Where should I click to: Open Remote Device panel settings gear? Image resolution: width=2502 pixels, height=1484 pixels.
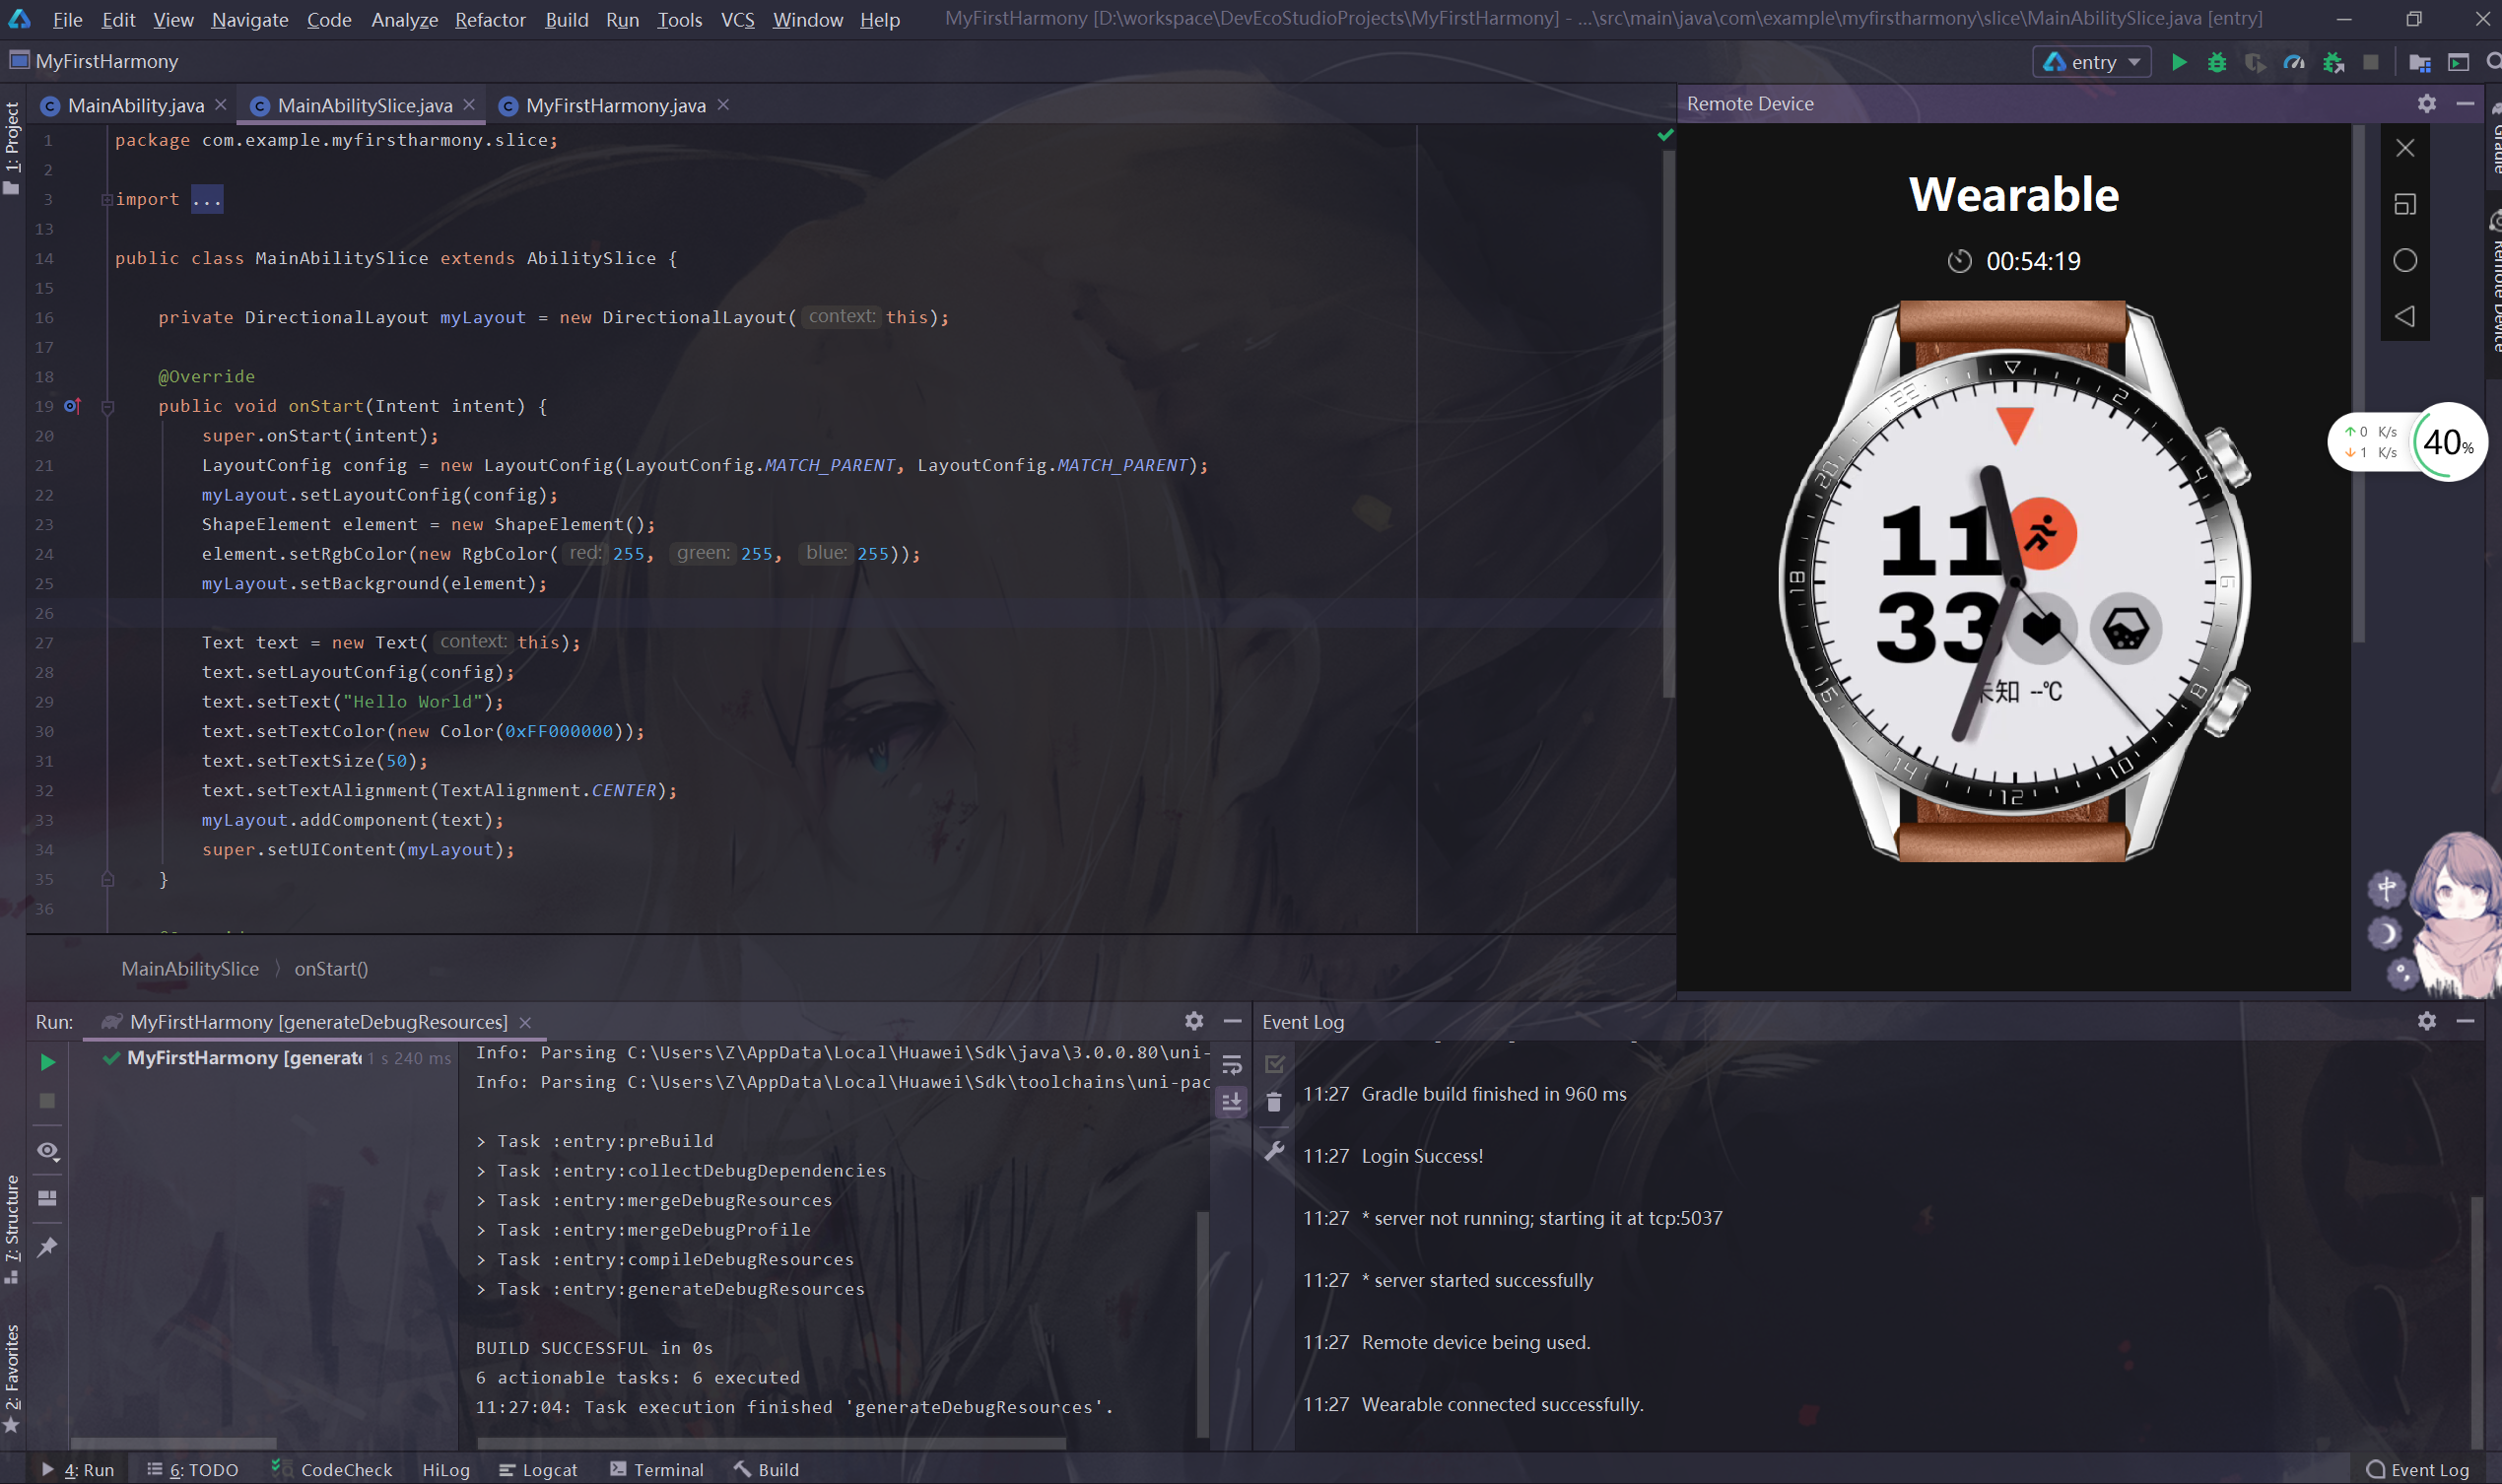tap(2426, 103)
